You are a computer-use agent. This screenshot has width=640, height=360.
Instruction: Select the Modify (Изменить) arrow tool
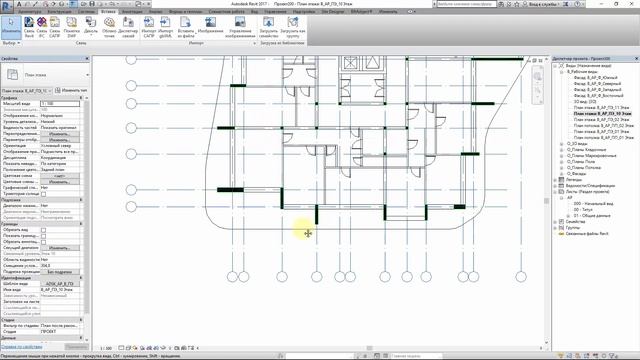coord(11,27)
